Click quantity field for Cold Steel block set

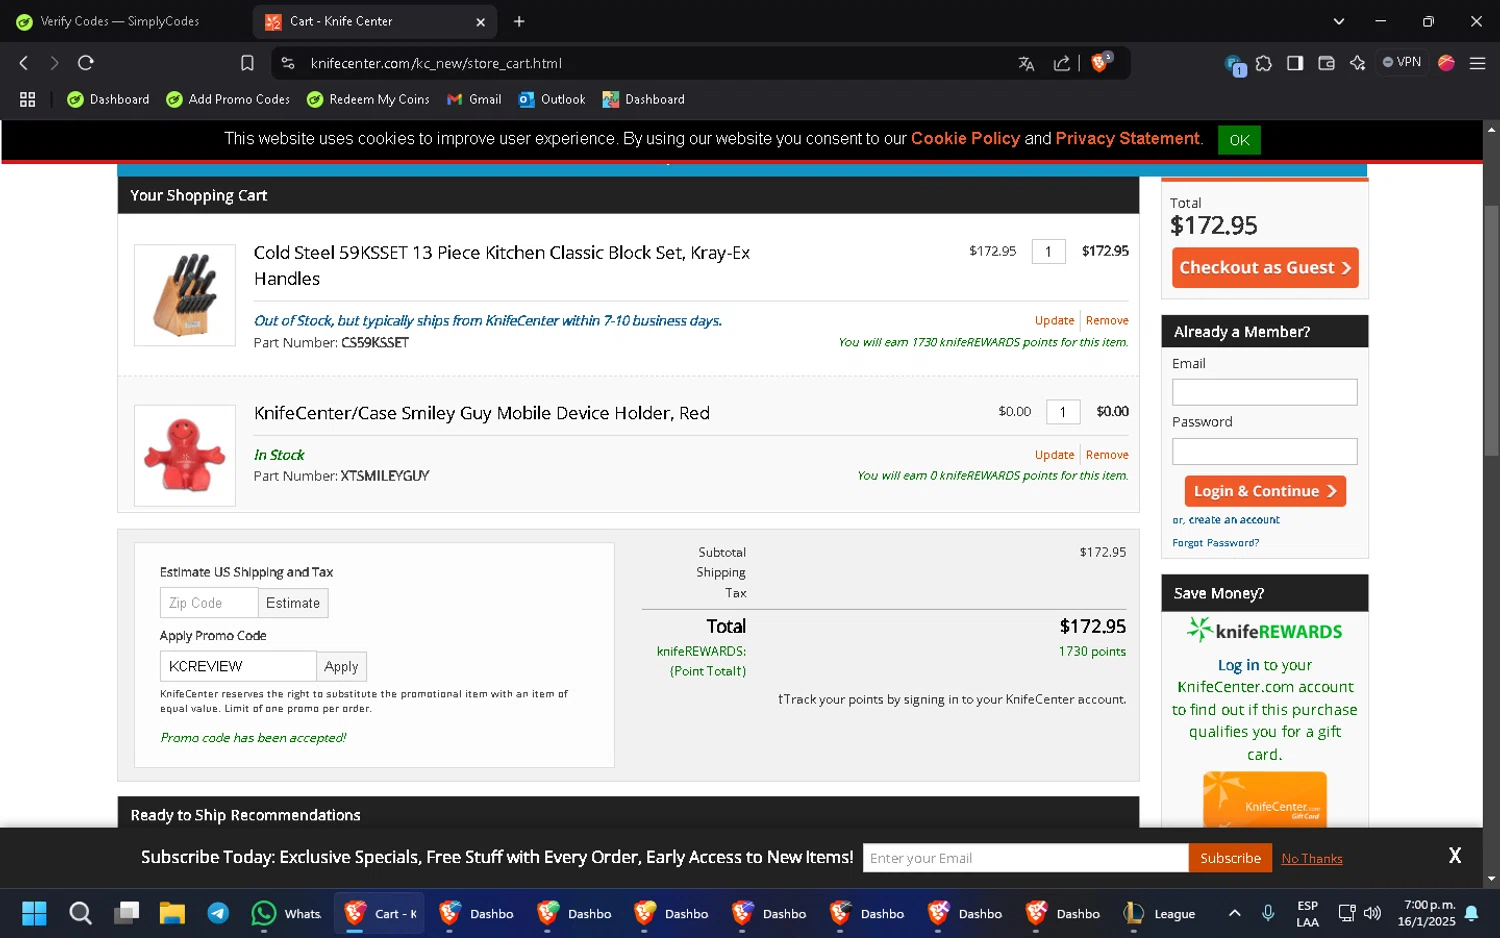[x=1048, y=251]
